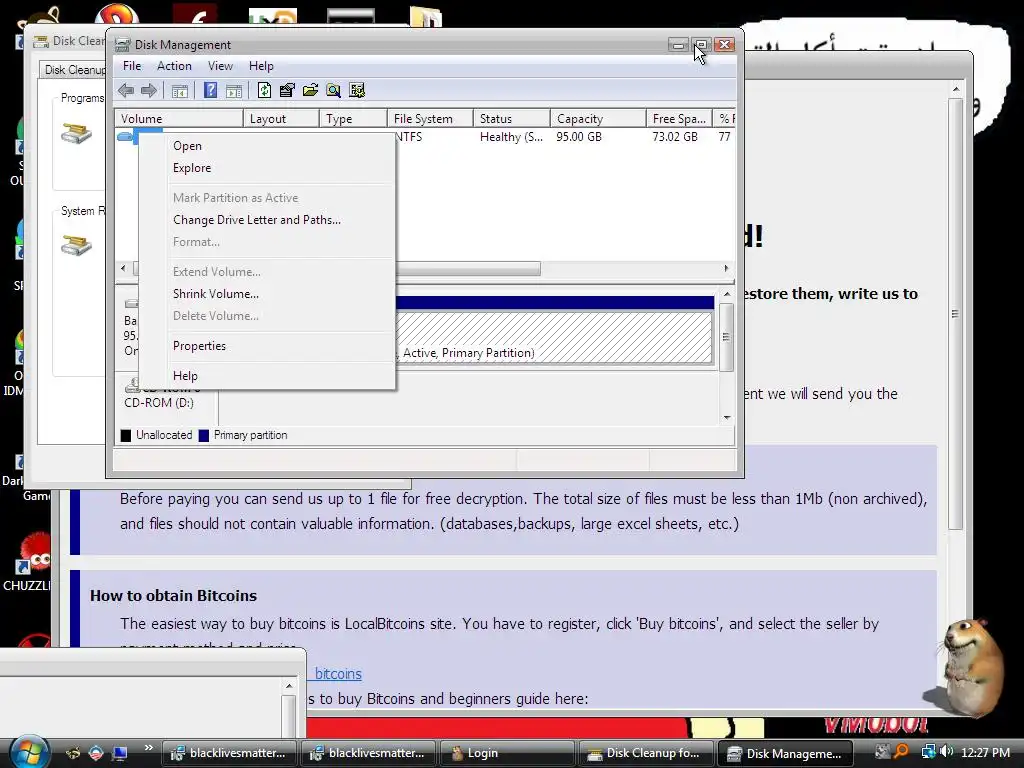The width and height of the screenshot is (1024, 768).
Task: Click Disk Management taskbar button
Action: (x=785, y=753)
